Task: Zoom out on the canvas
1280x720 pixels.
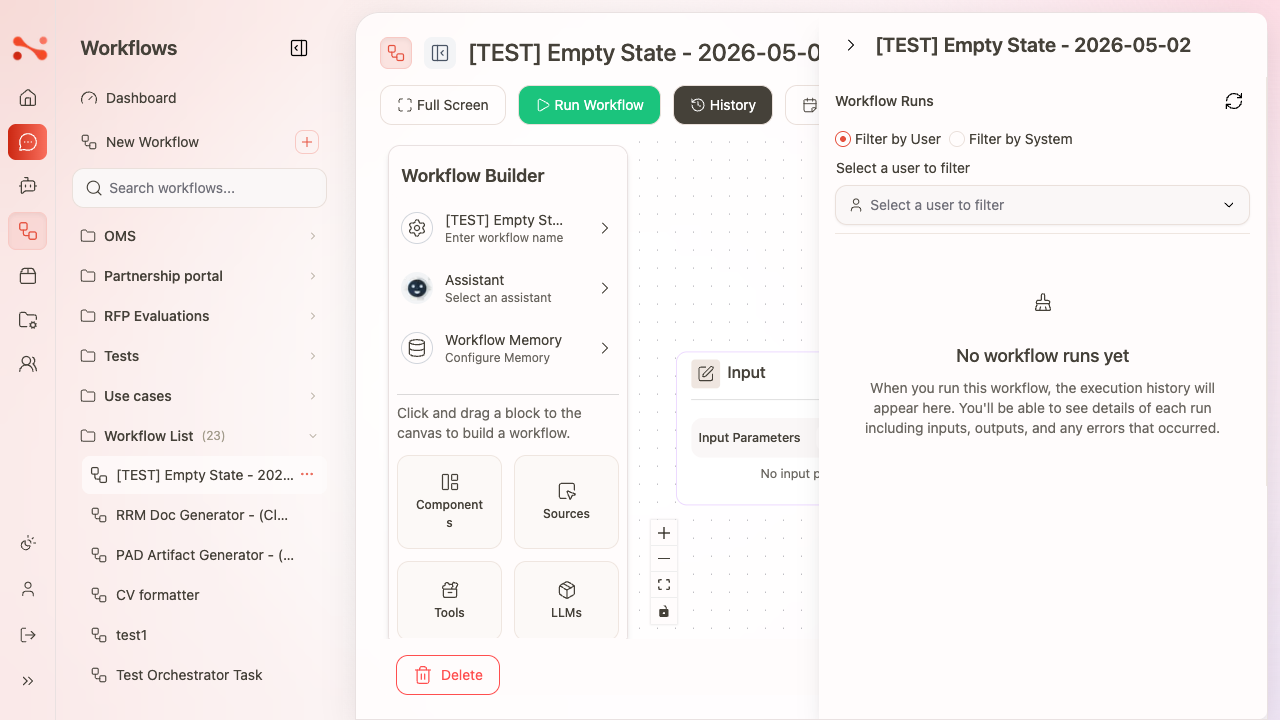Action: click(x=664, y=559)
